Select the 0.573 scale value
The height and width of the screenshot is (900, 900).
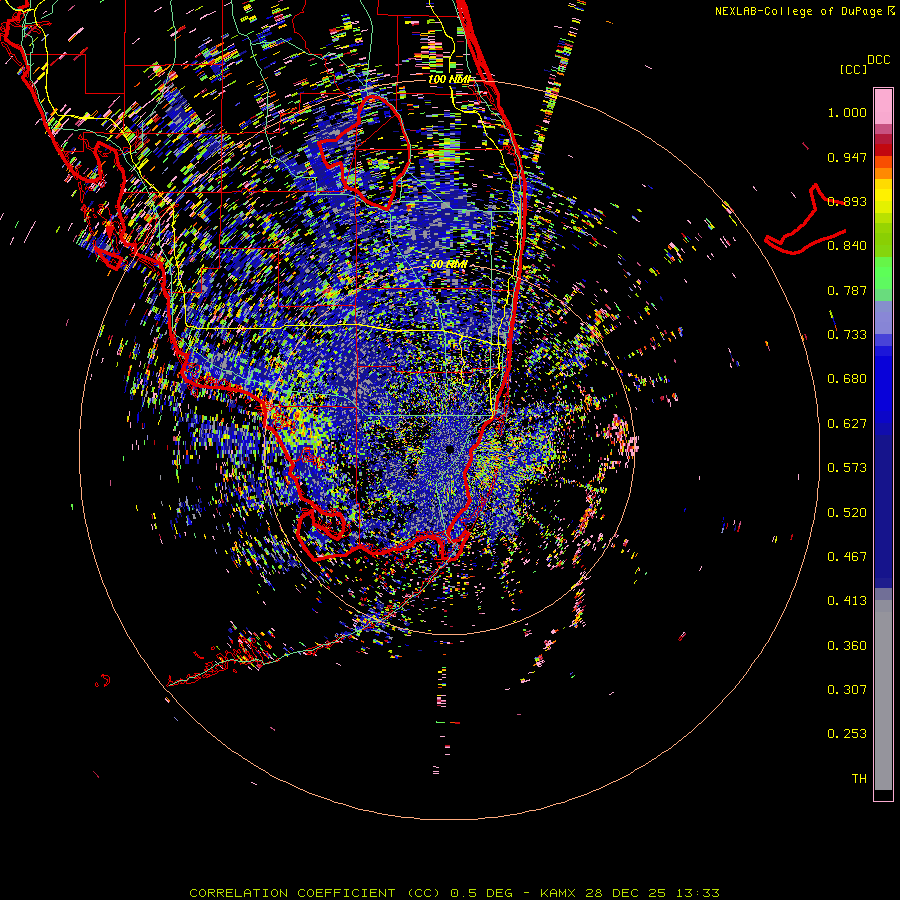(847, 468)
